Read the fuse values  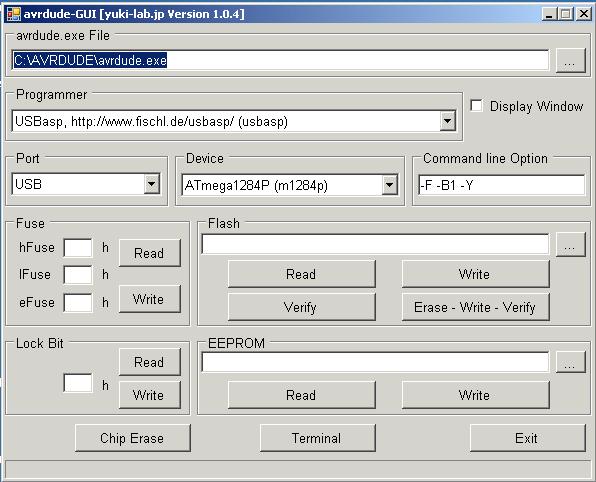click(x=149, y=253)
